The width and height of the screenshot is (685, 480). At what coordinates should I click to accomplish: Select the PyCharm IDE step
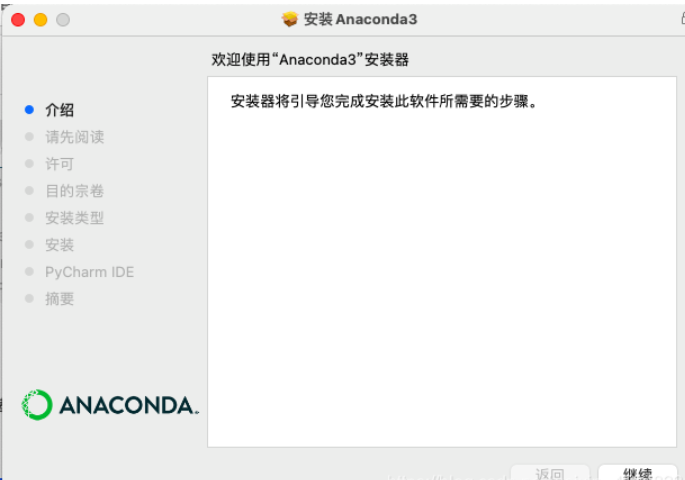90,272
